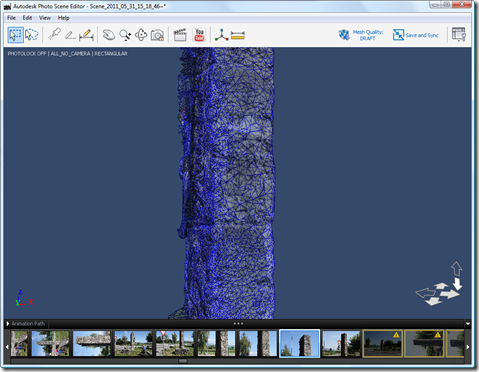This screenshot has height=372, width=479.
Task: Select the upside-down stone cross thumbnail
Action: point(50,344)
